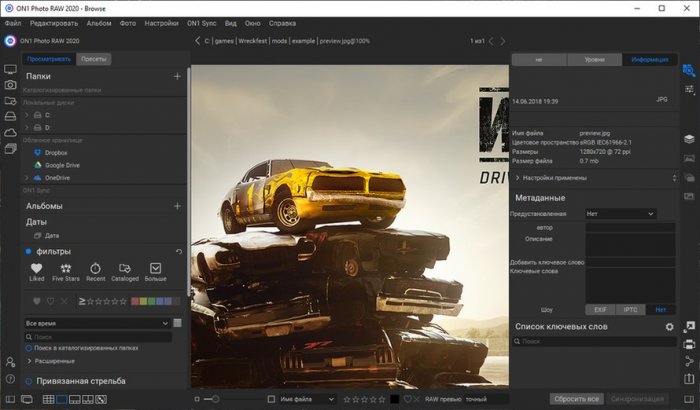Open the 'ON1 Sync' menu
This screenshot has height=410, width=700.
[x=201, y=23]
